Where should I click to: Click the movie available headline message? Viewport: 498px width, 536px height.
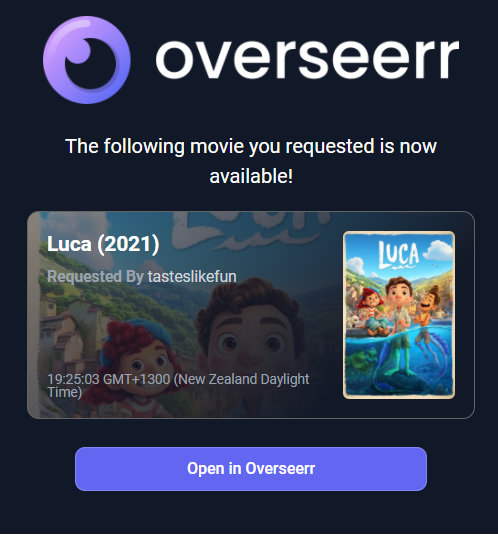pos(251,161)
